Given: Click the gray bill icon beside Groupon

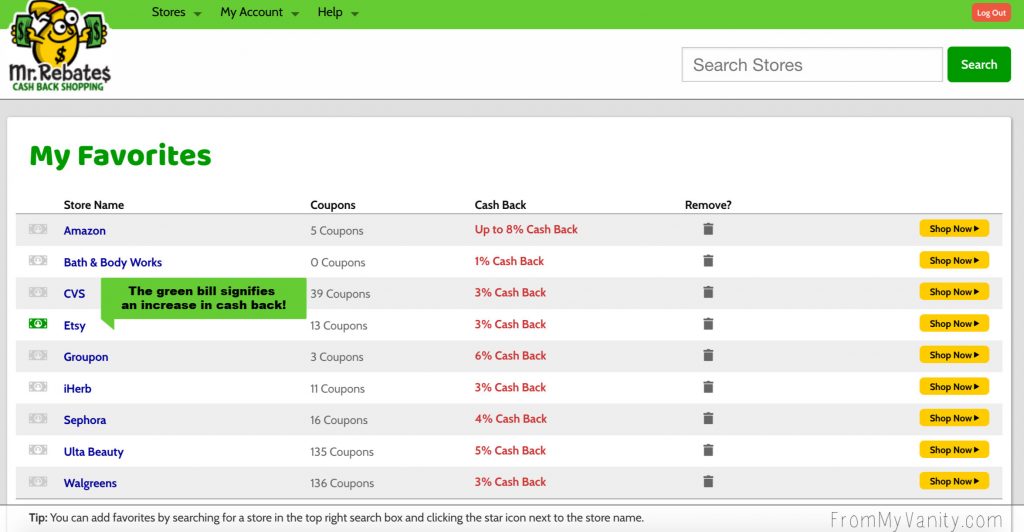Looking at the screenshot, I should point(38,355).
